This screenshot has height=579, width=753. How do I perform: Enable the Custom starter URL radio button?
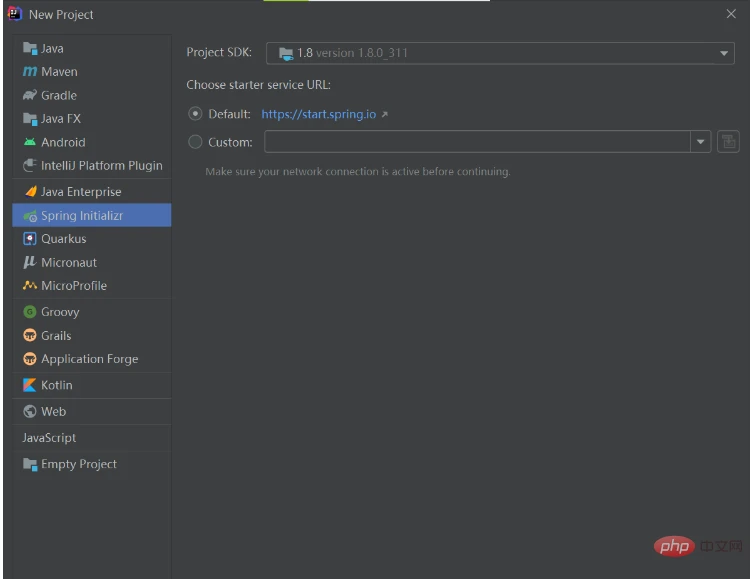pos(195,142)
